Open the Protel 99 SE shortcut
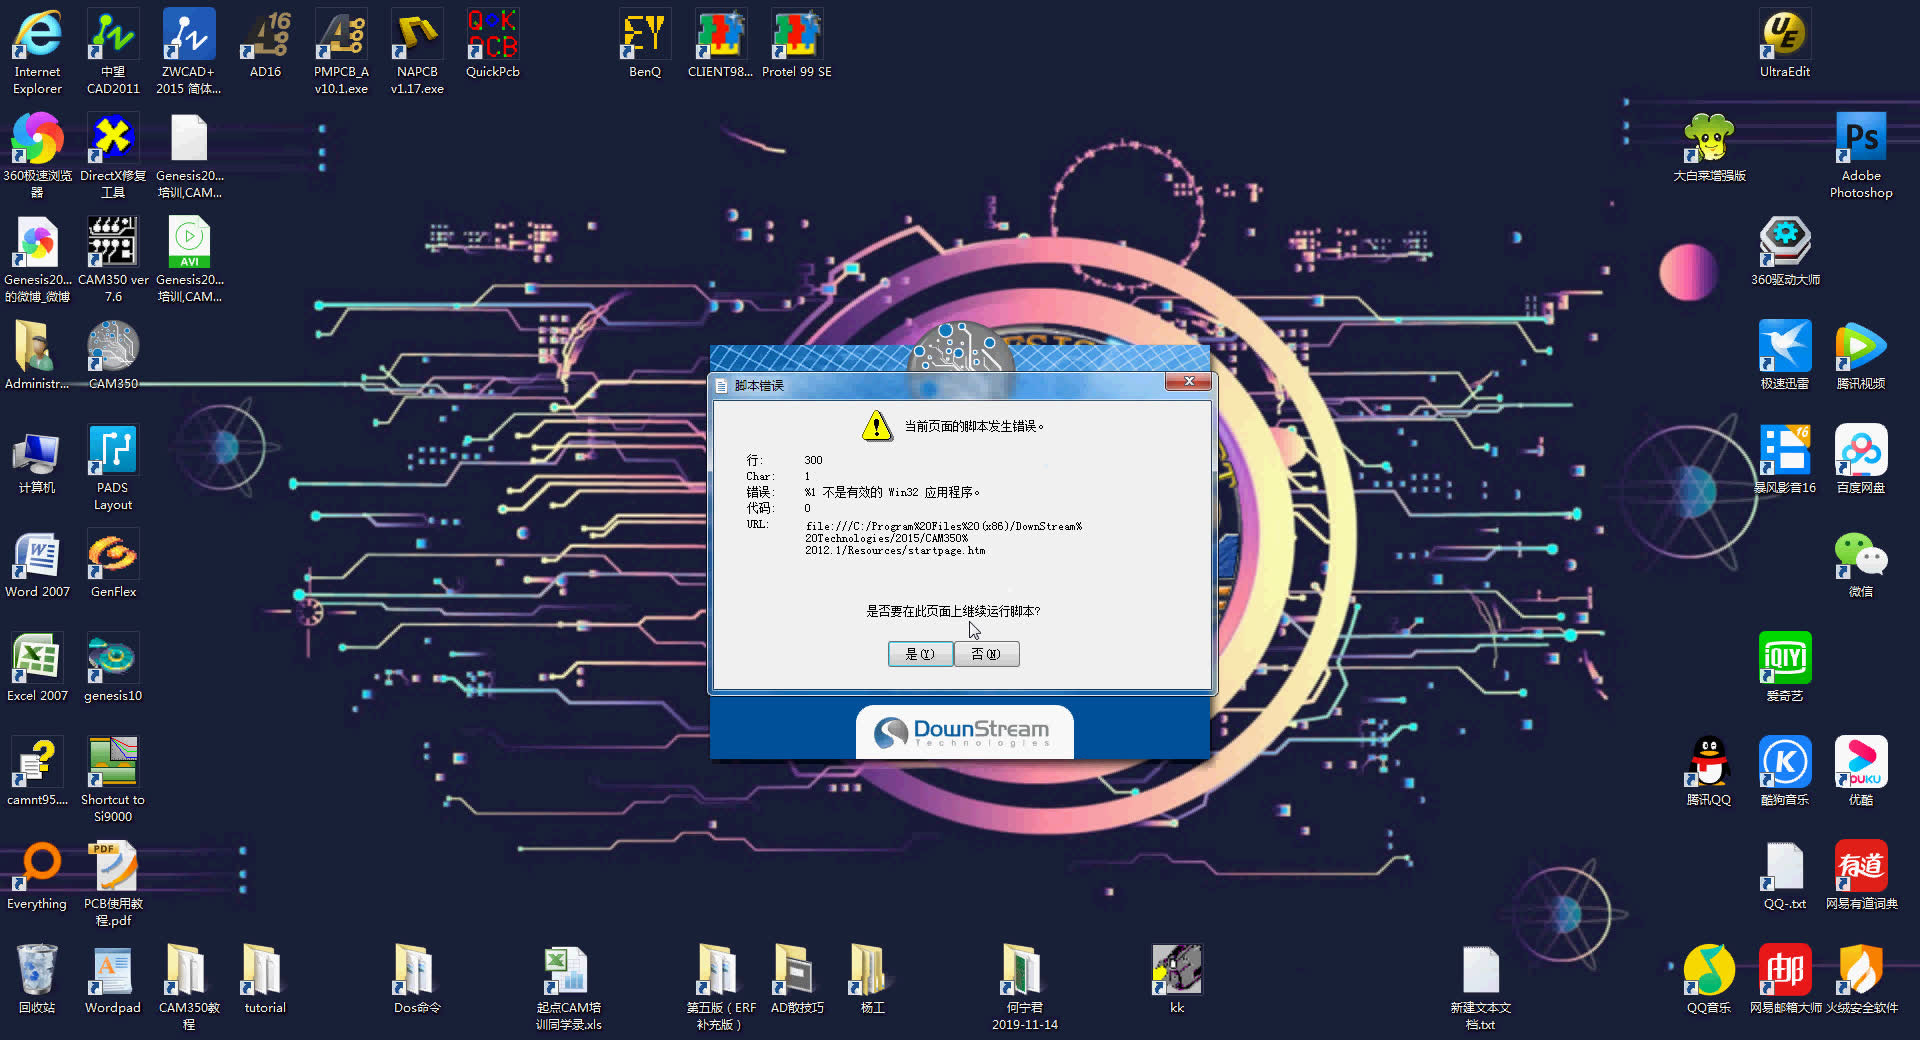The image size is (1920, 1040). (796, 35)
